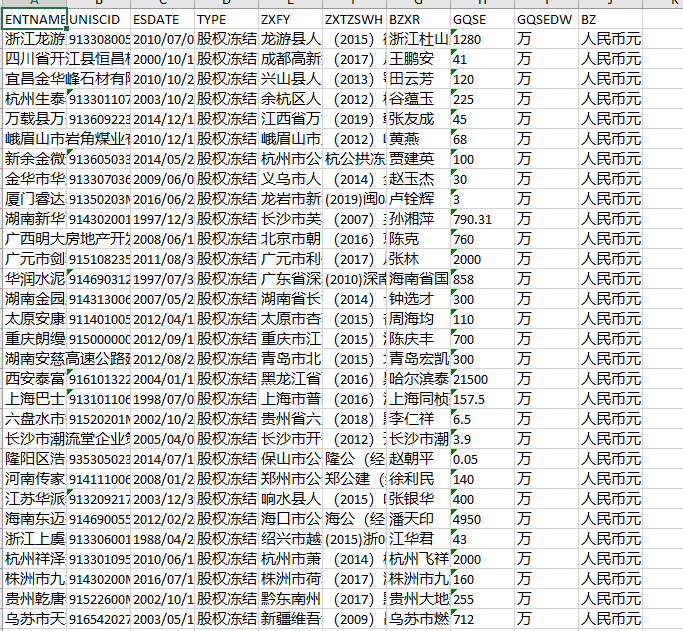The height and width of the screenshot is (631, 683).
Task: Select the 陈庆丰 cell
Action: 419,339
